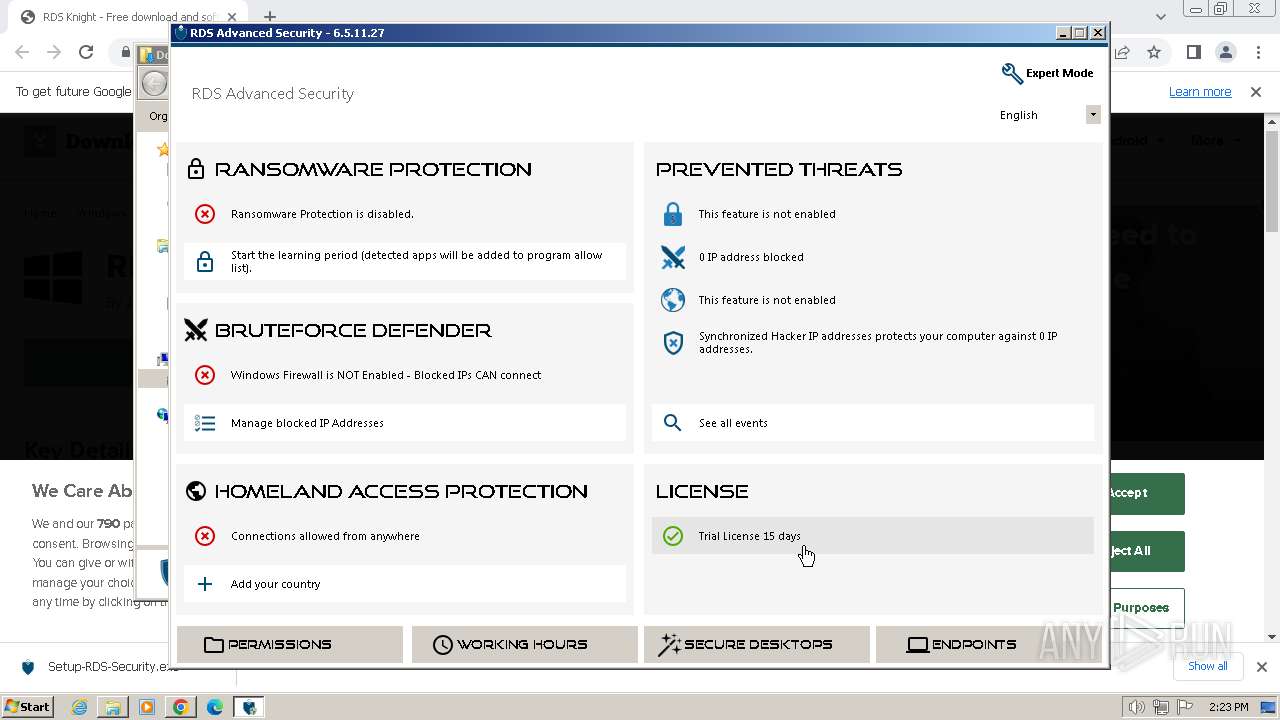Click the magnifier icon beside See all events

tap(673, 423)
